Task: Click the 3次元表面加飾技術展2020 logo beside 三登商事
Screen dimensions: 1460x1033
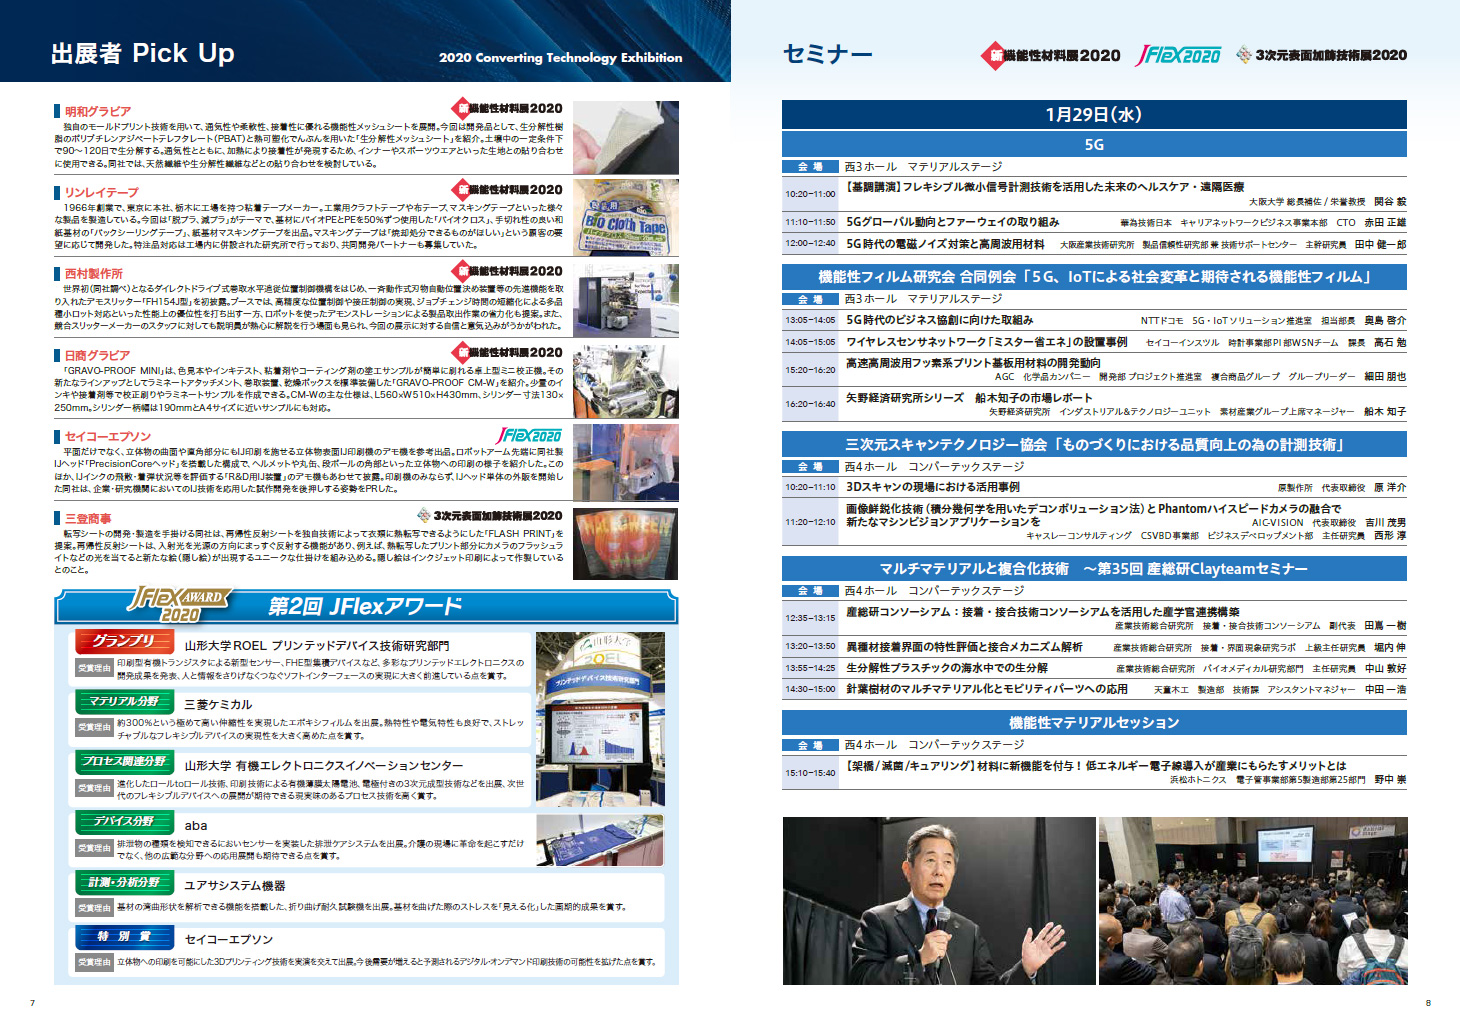Action: pyautogui.click(x=490, y=516)
